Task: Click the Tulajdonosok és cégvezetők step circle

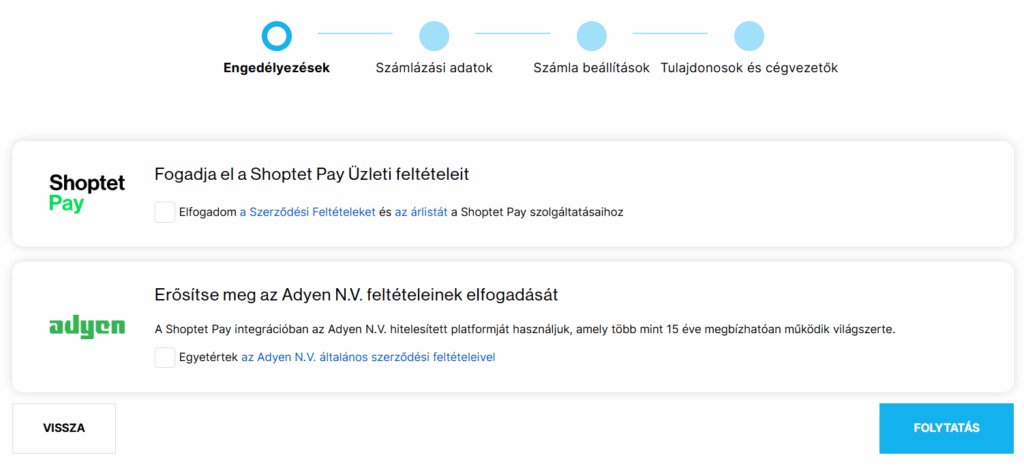Action: click(749, 36)
